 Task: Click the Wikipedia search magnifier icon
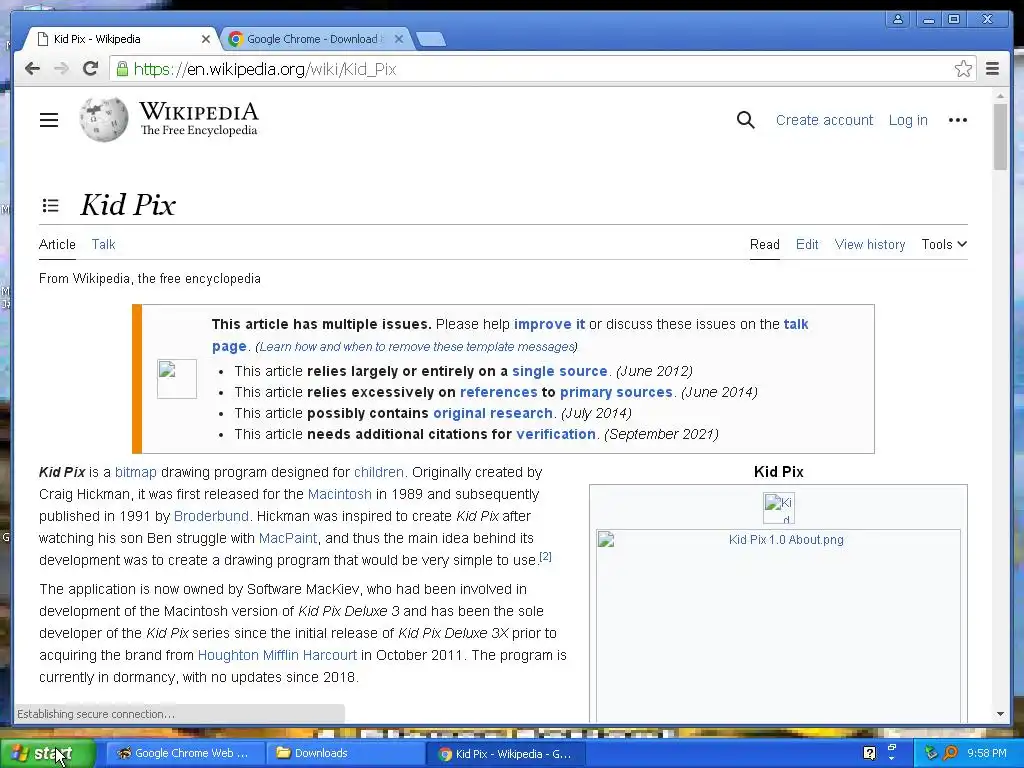click(745, 120)
